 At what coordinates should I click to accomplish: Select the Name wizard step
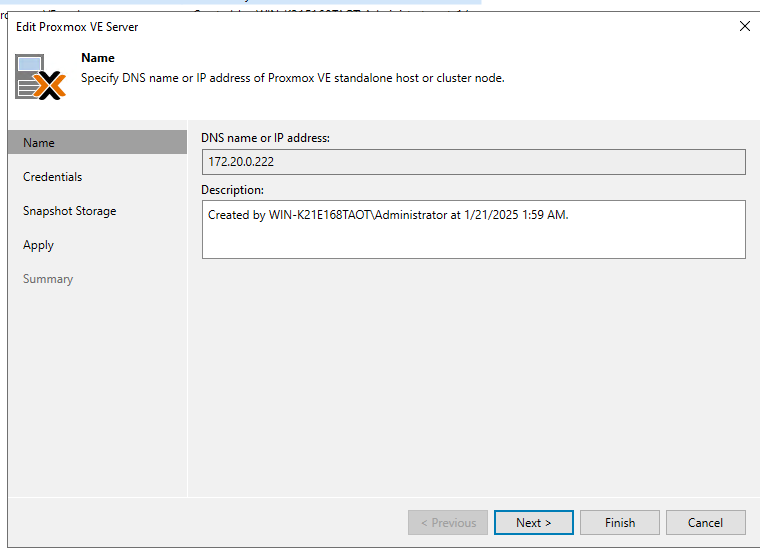click(x=97, y=142)
